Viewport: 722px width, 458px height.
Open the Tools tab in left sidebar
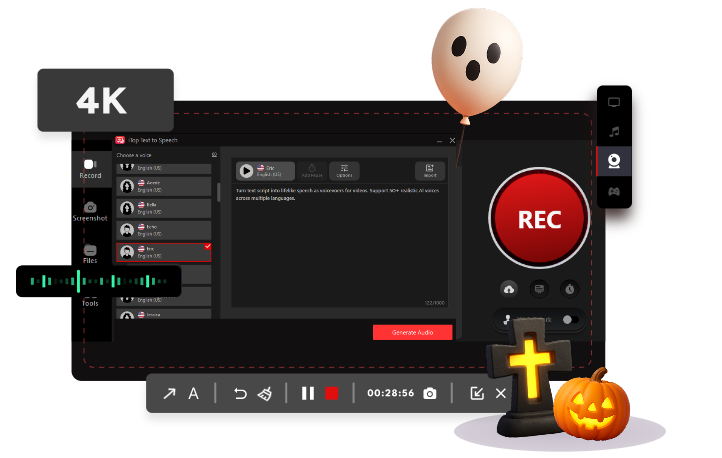[x=90, y=303]
